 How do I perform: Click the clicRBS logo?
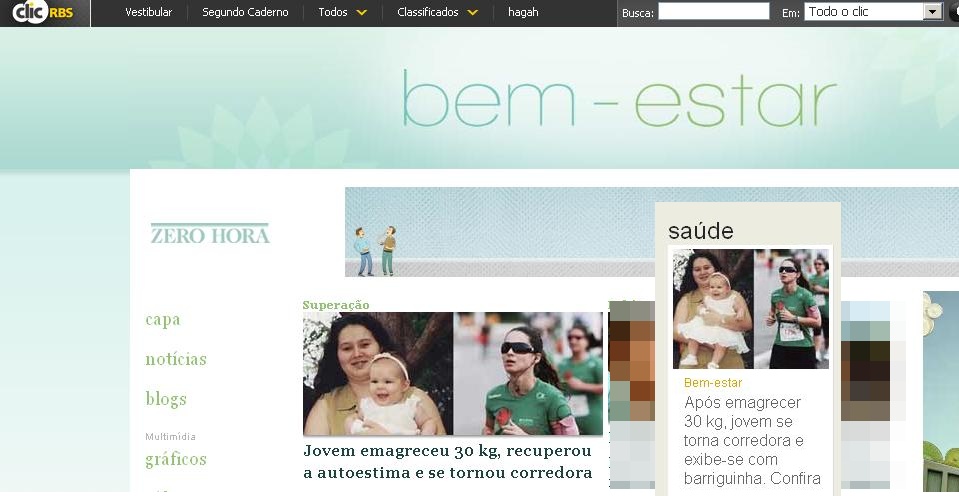click(42, 12)
